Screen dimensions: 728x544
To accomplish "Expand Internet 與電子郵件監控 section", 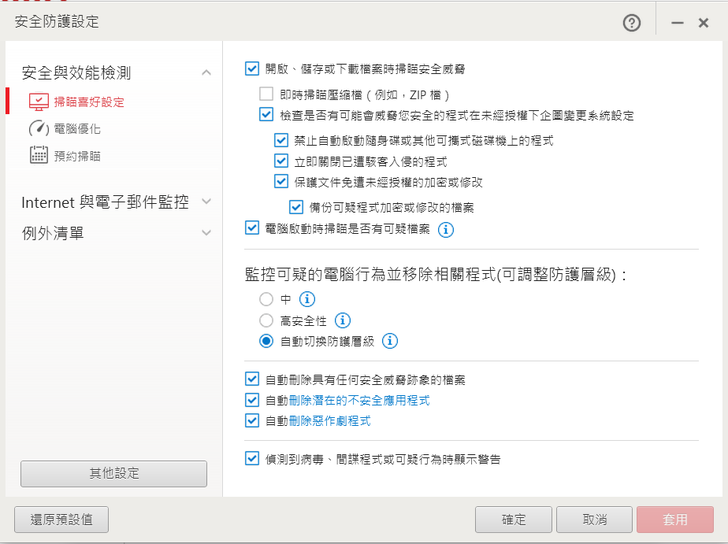I will click(x=206, y=202).
